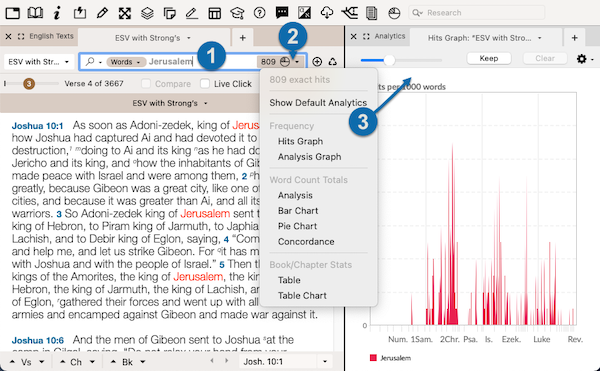Click the Info italic i toolbar icon
This screenshot has width=600, height=371.
[57, 13]
